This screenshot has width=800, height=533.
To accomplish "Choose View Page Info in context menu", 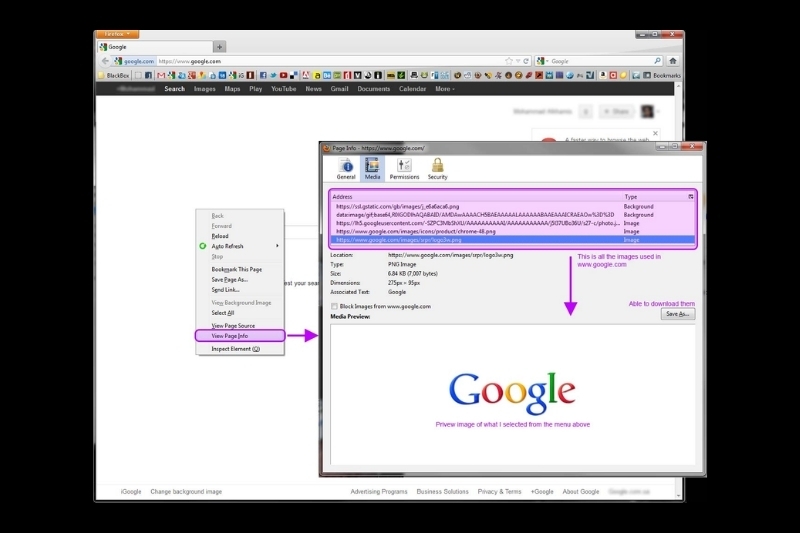I will (240, 336).
